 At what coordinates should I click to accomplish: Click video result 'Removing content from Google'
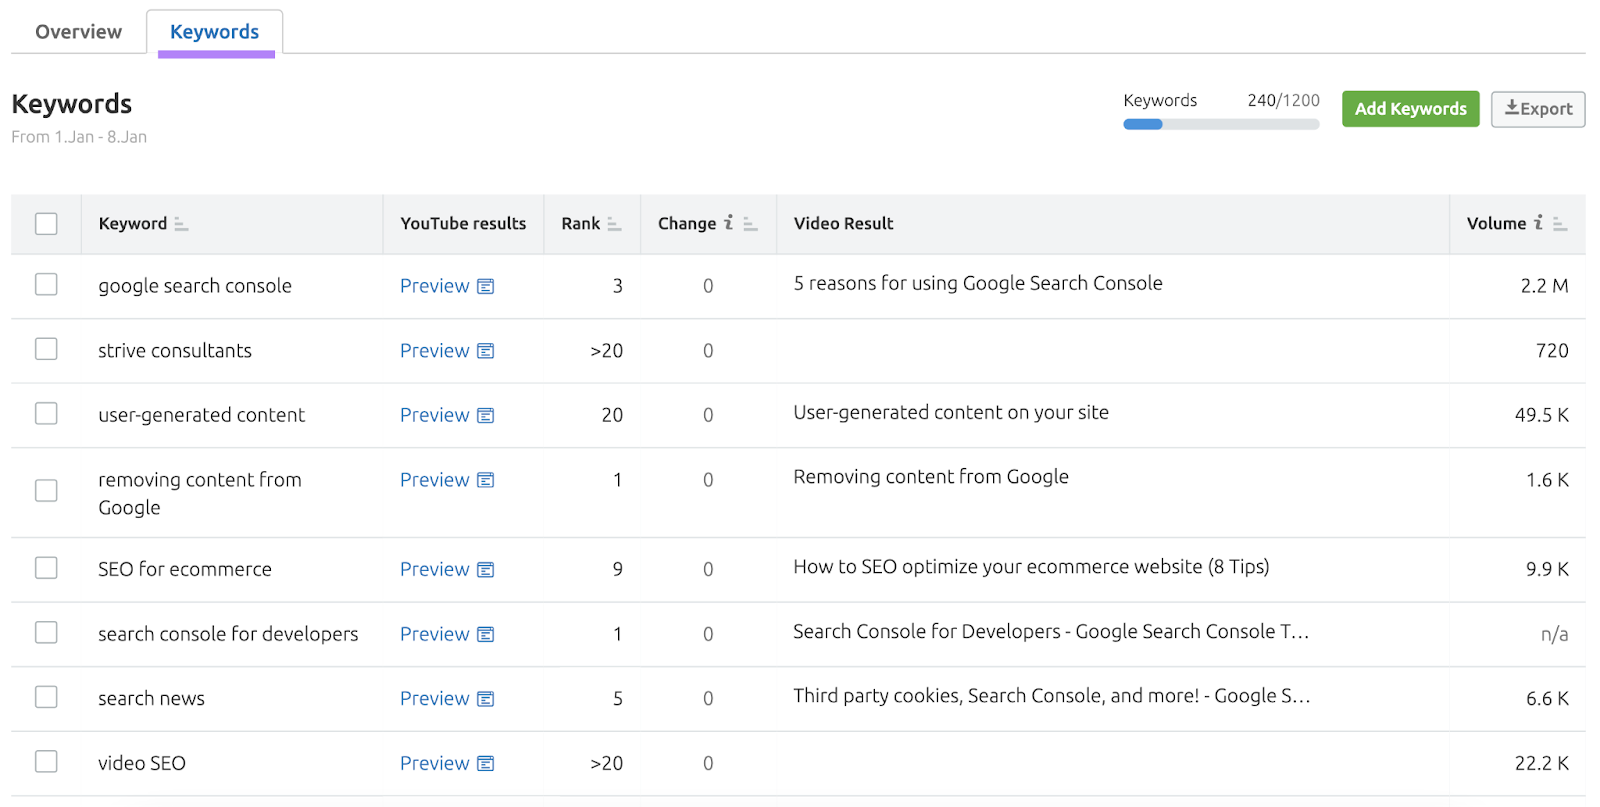(x=931, y=477)
